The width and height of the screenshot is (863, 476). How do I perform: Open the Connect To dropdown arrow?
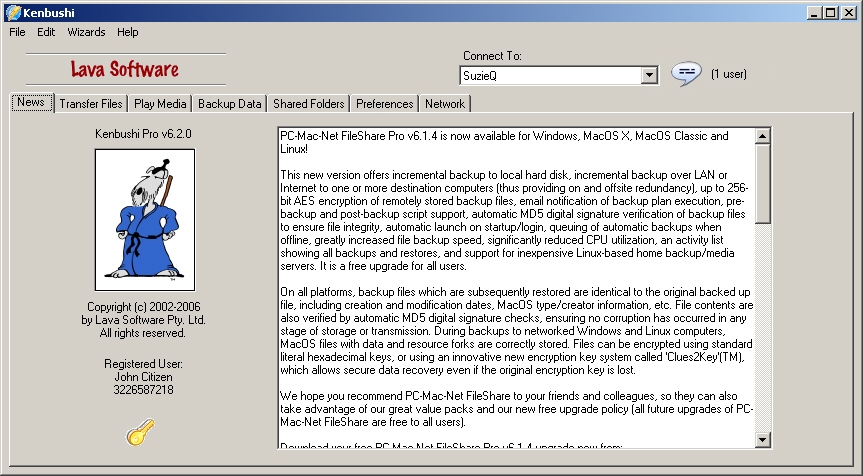tap(649, 75)
